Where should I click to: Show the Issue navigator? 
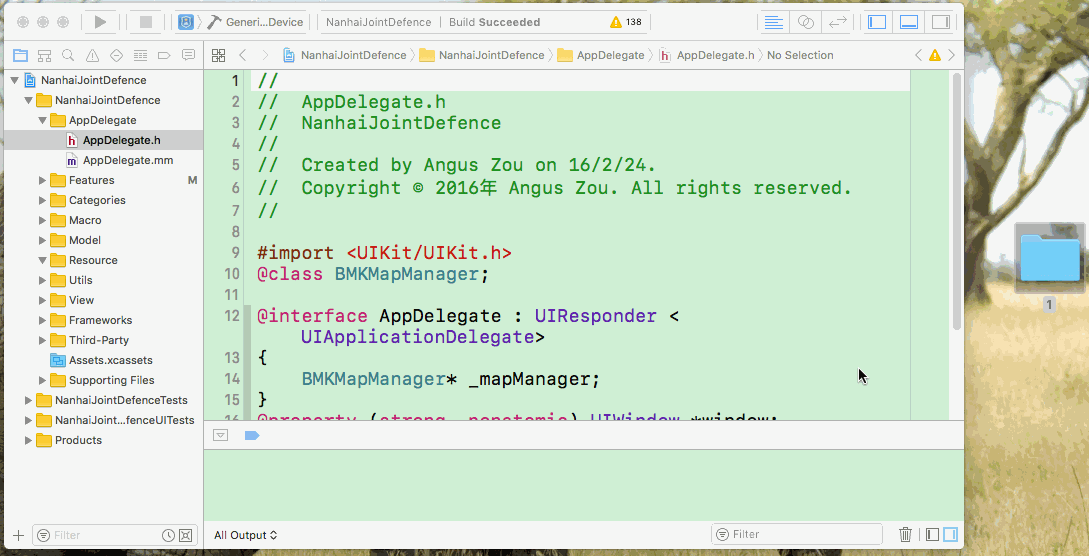coord(92,55)
